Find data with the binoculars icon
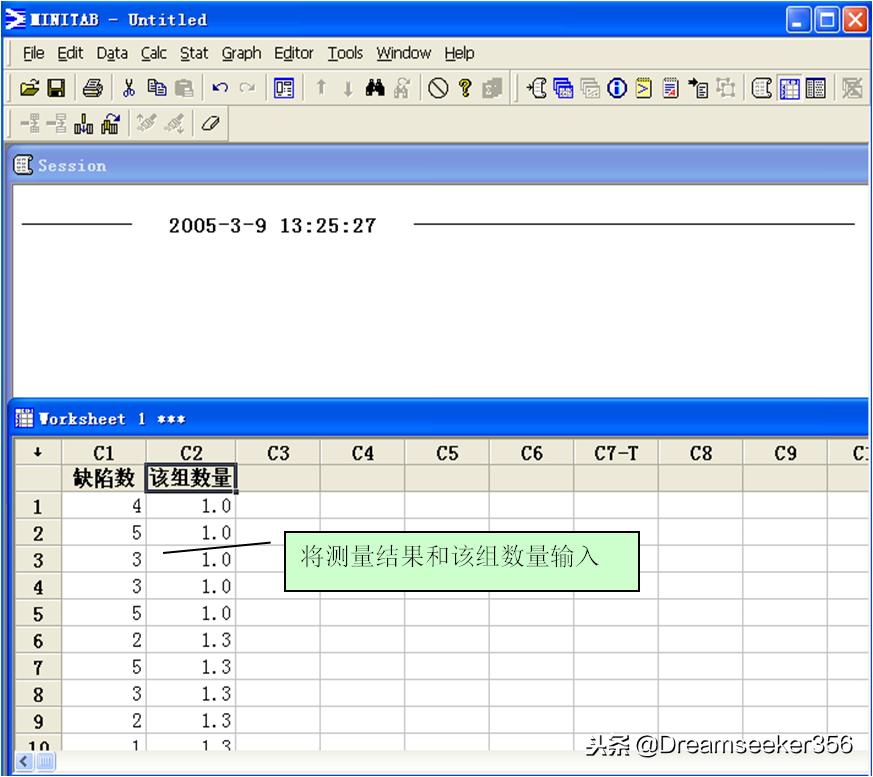Image resolution: width=873 pixels, height=777 pixels. click(375, 88)
